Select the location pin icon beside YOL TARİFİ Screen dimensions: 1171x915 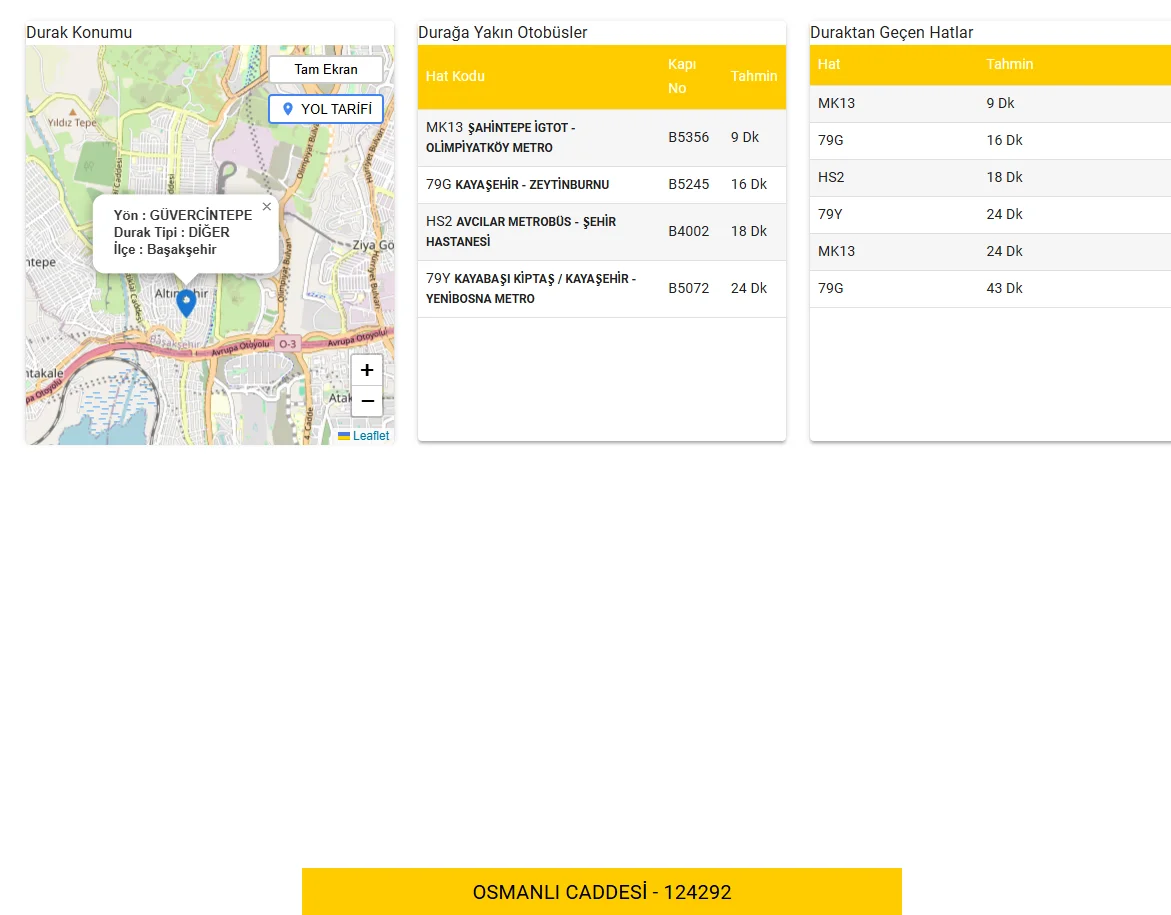[290, 109]
